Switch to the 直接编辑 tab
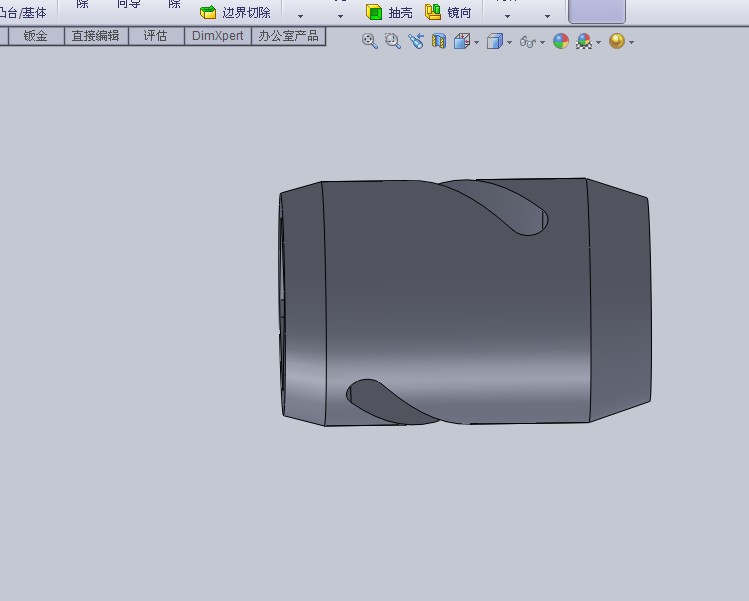Image resolution: width=749 pixels, height=601 pixels. tap(96, 36)
